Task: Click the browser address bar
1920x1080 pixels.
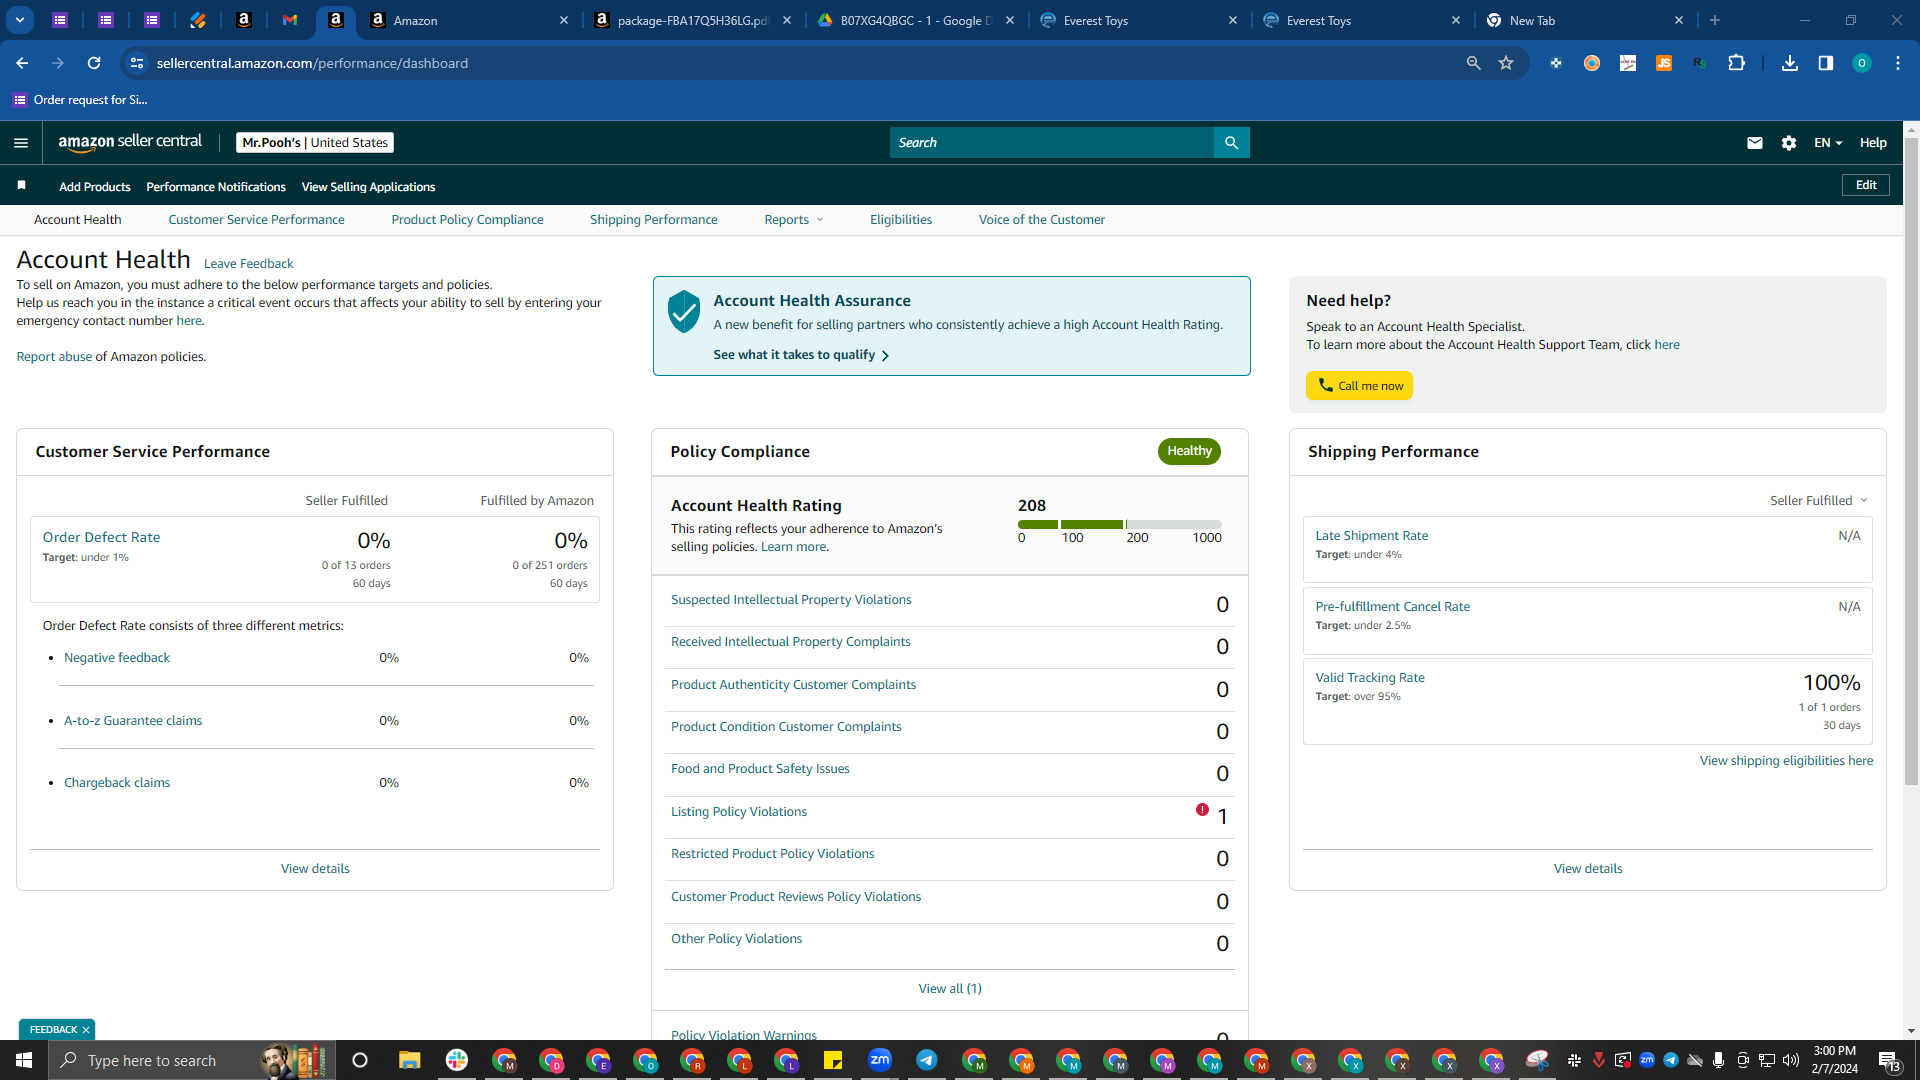Action: [x=800, y=63]
